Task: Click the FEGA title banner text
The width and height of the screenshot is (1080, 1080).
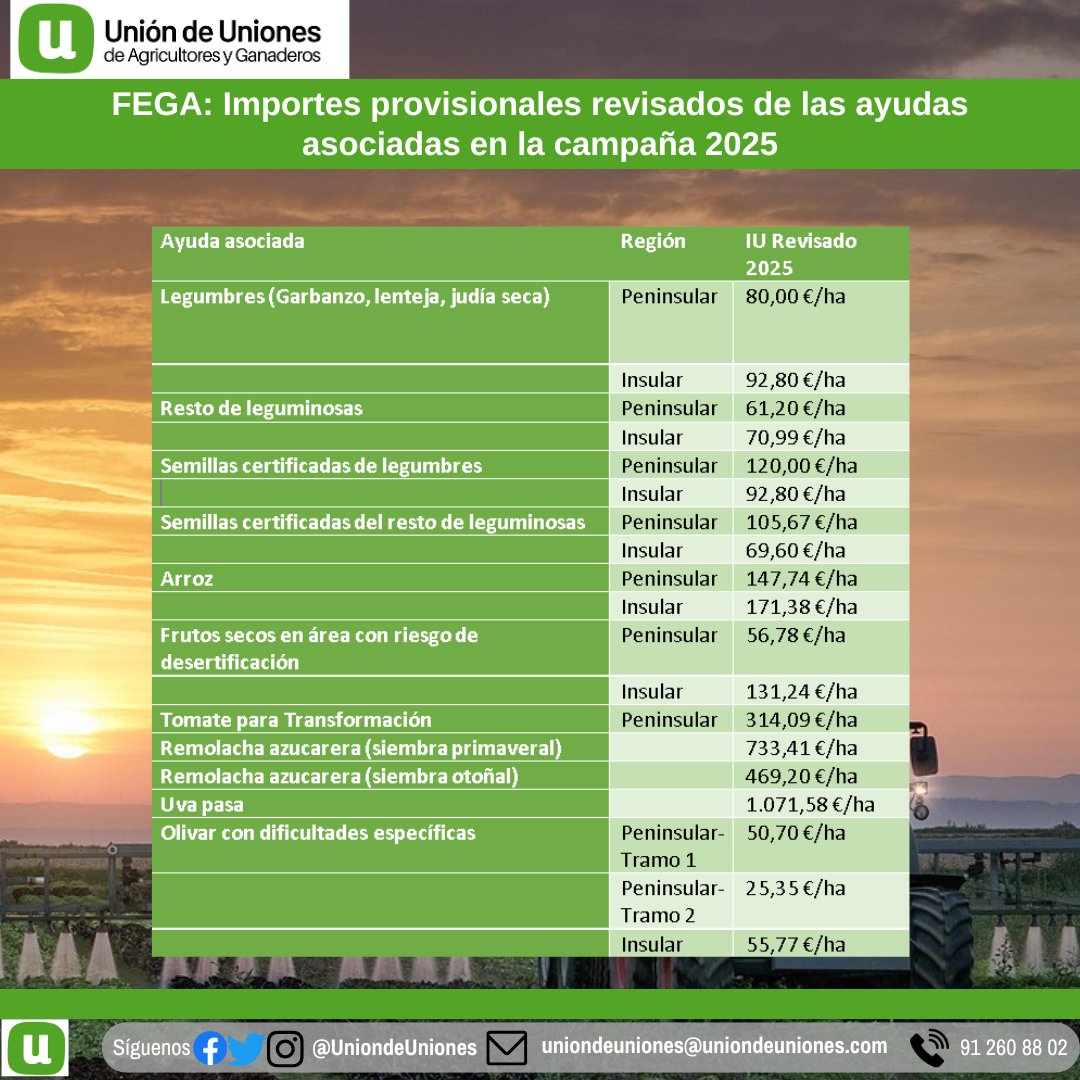Action: click(540, 124)
